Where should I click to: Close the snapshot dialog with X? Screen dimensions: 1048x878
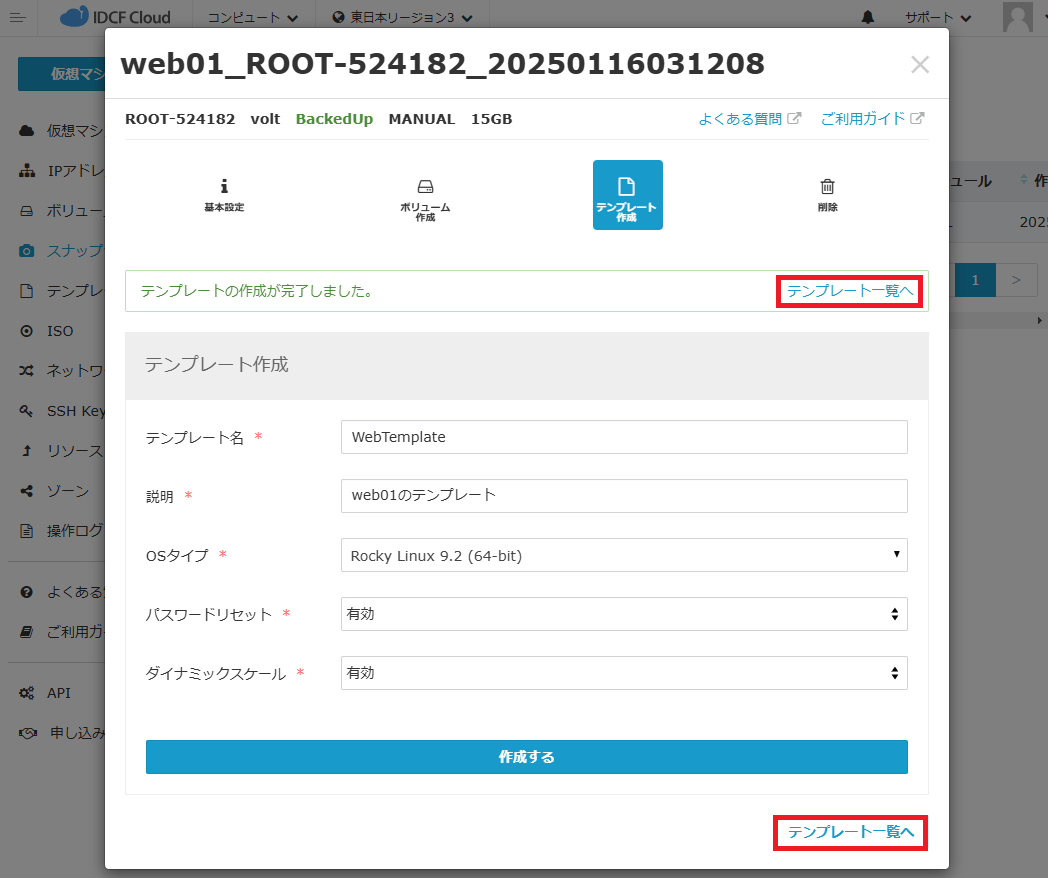coord(919,65)
